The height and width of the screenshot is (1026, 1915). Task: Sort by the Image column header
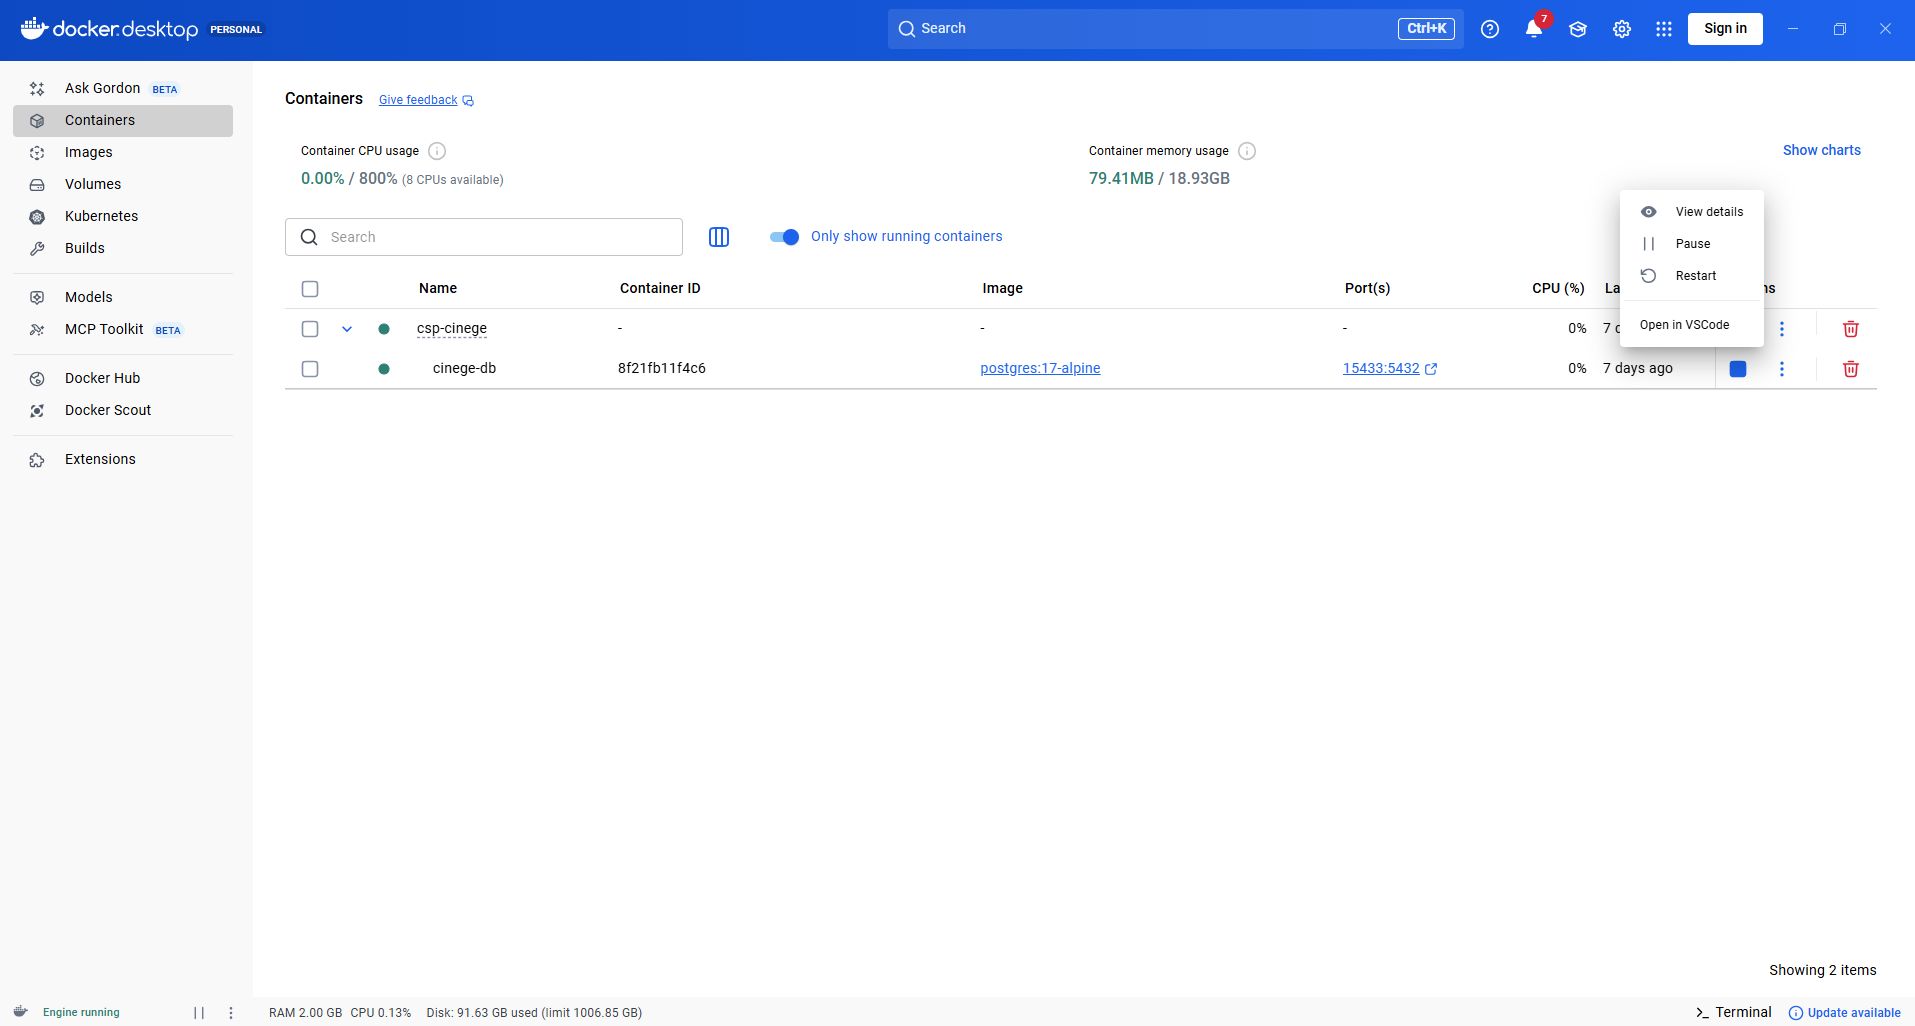click(x=1002, y=288)
